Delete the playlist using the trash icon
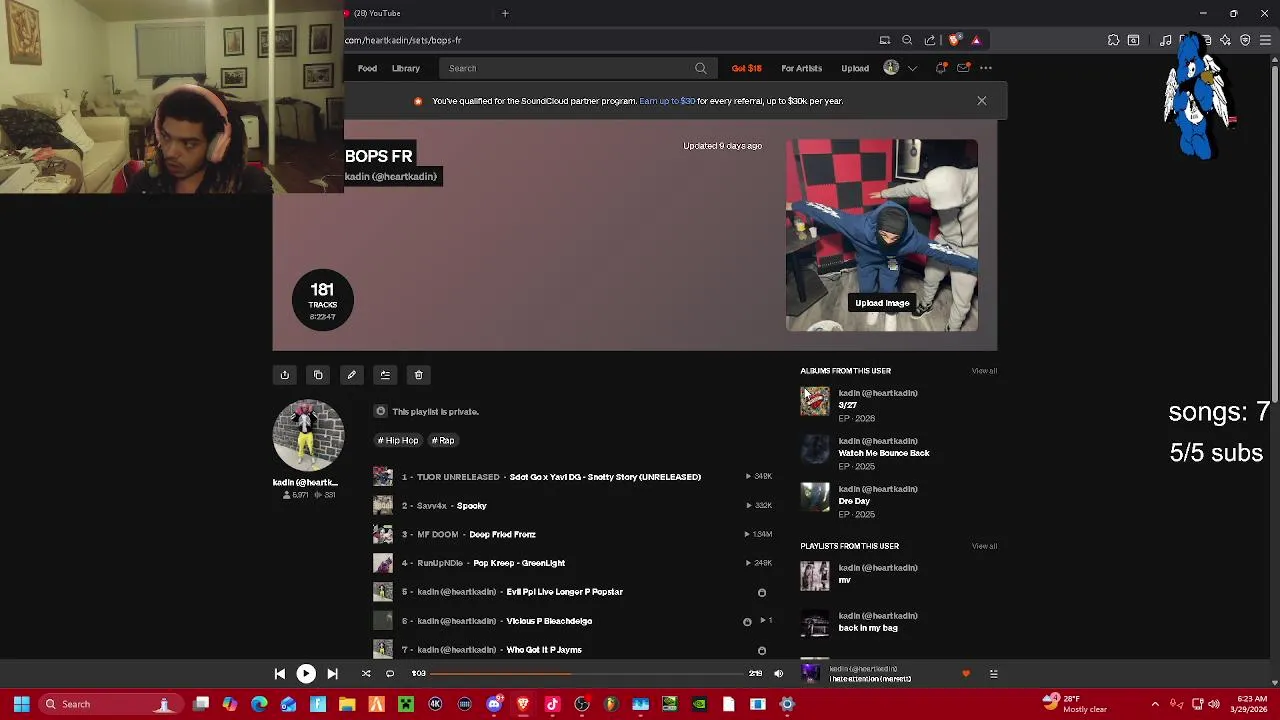Viewport: 1280px width, 720px height. pyautogui.click(x=418, y=375)
